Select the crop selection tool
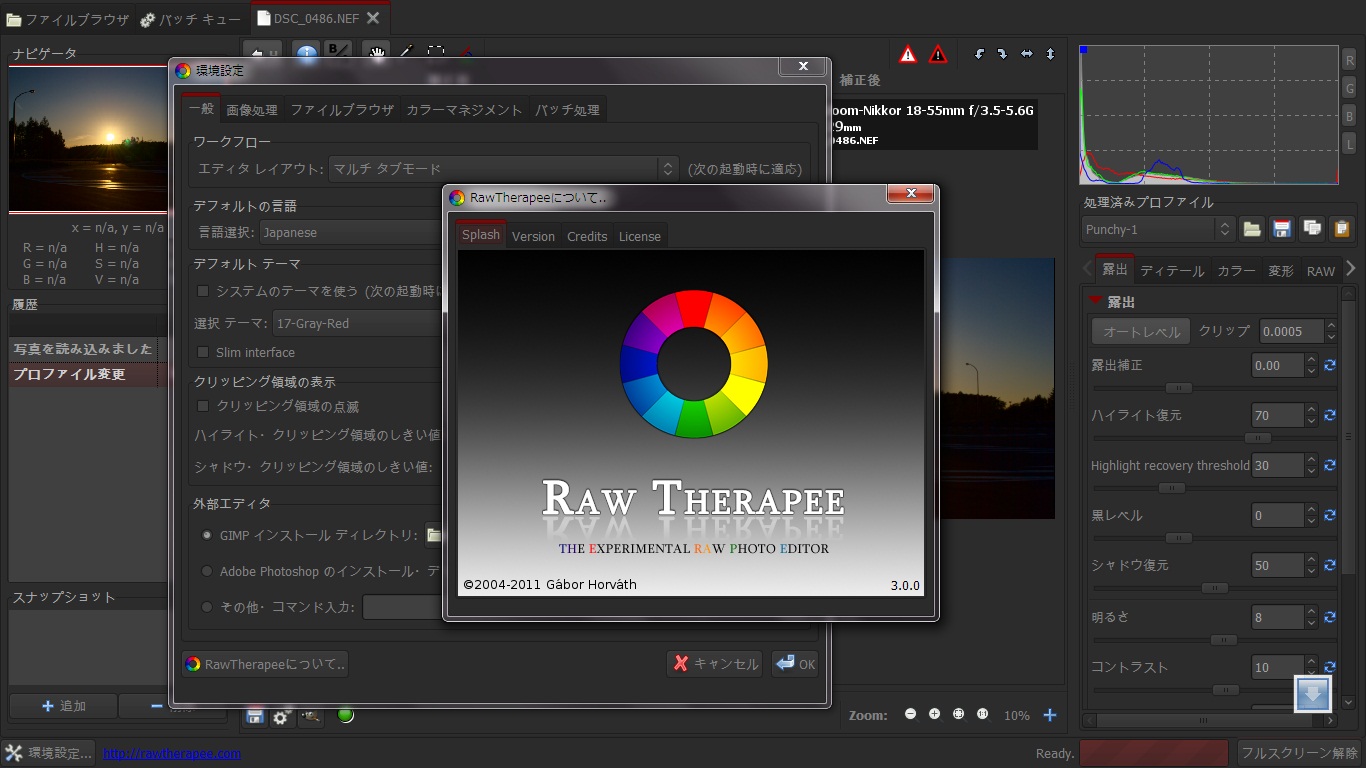 click(436, 52)
